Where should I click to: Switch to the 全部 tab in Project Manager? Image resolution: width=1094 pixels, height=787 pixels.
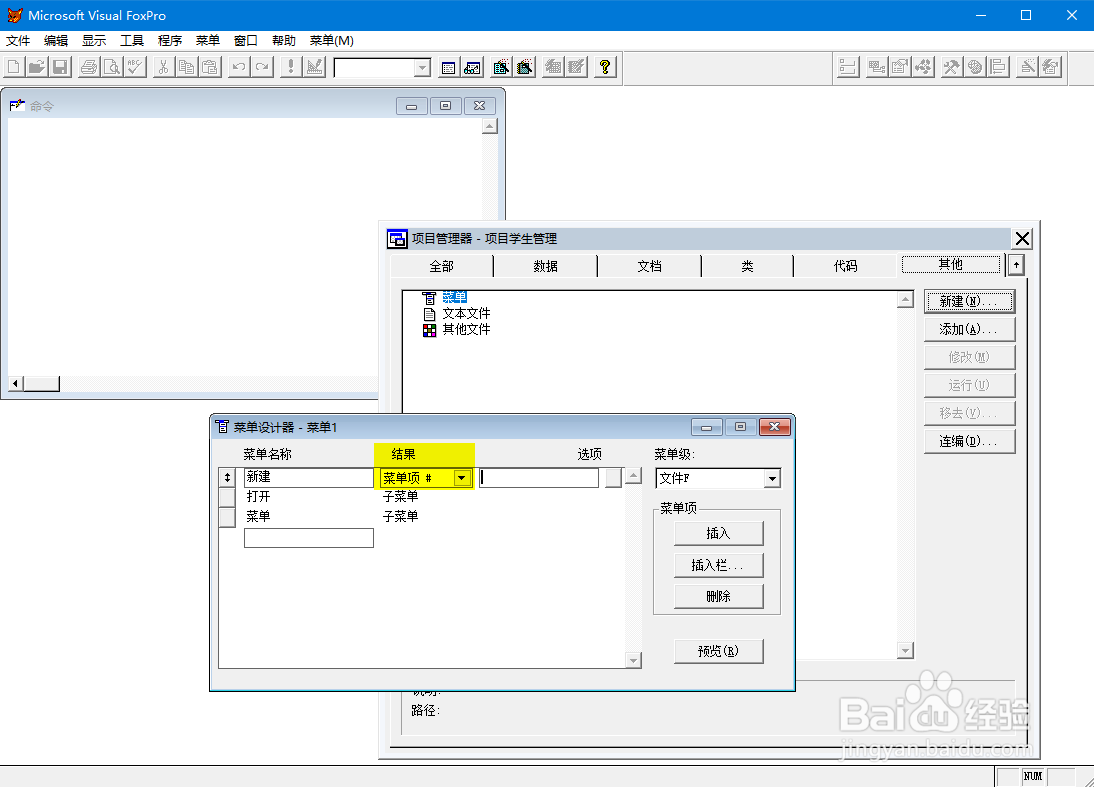[x=442, y=266]
